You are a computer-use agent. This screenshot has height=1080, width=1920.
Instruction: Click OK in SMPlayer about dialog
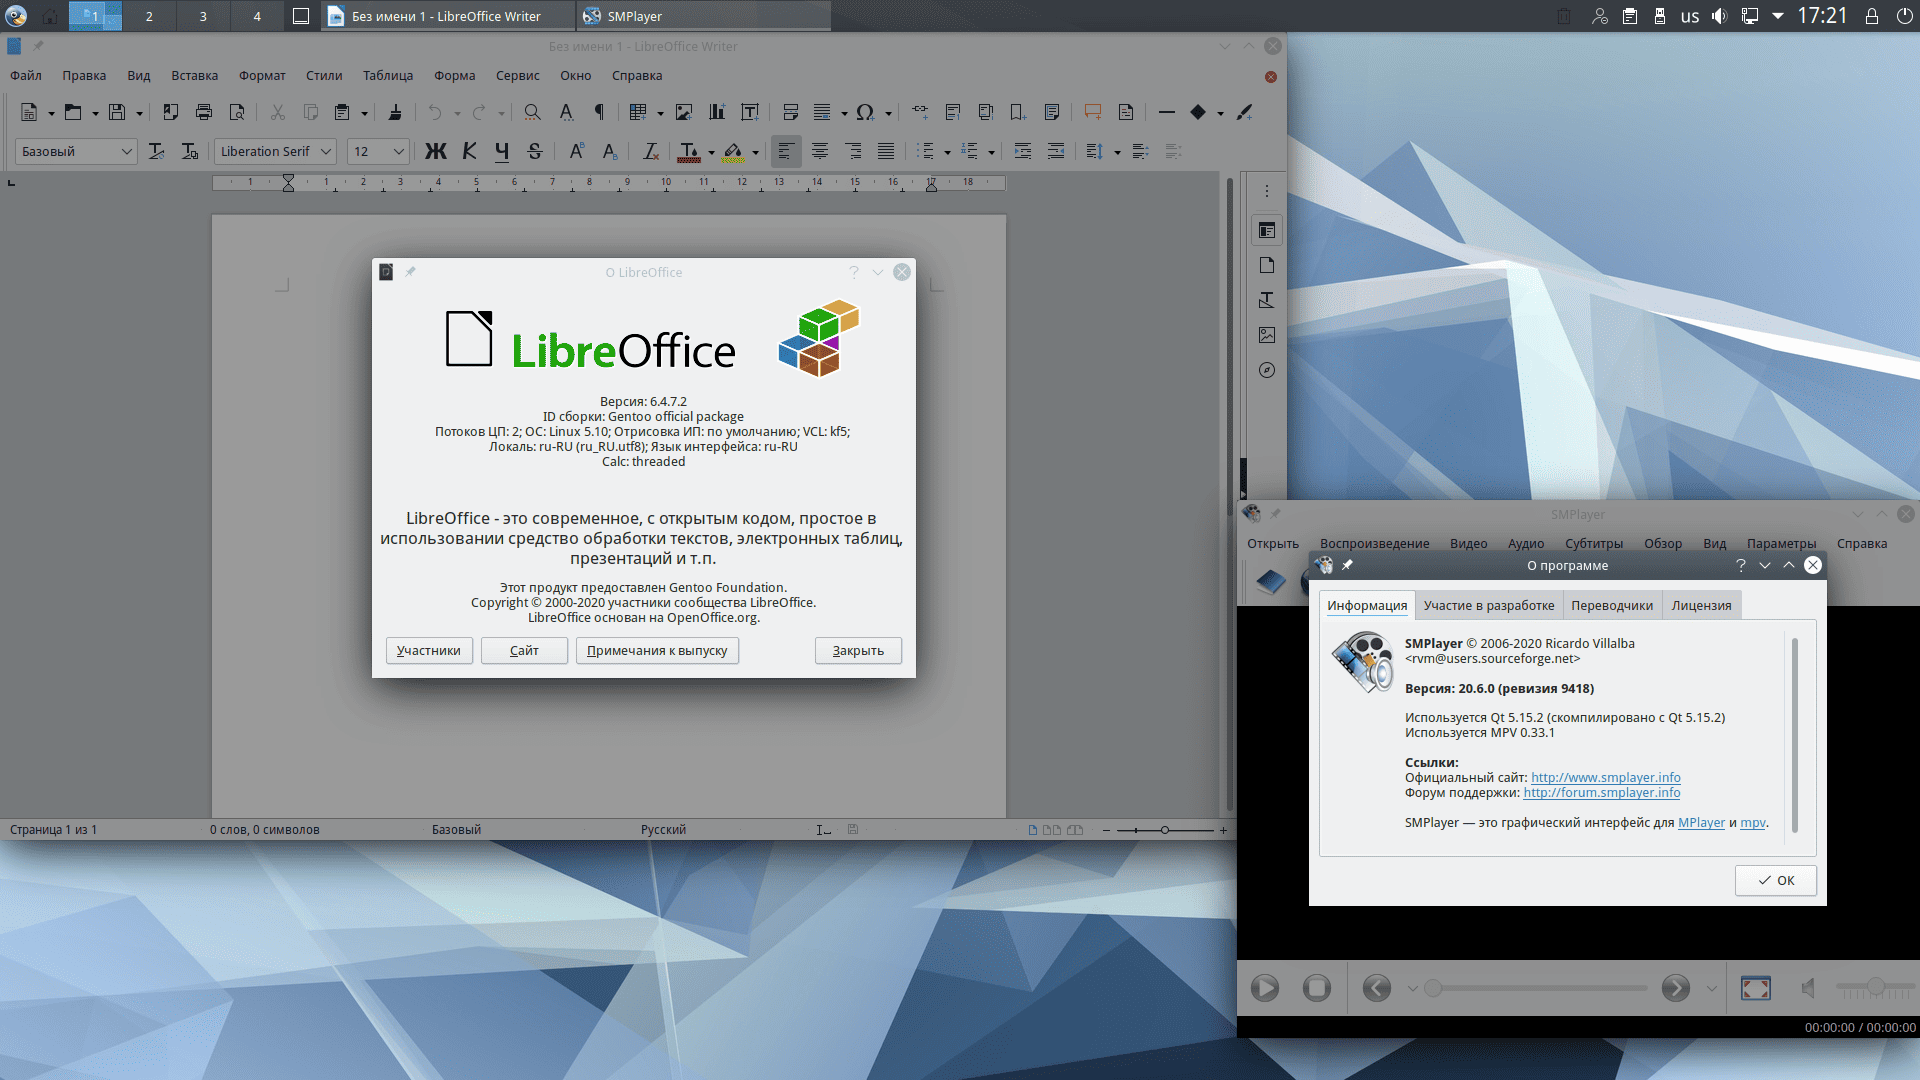[x=1775, y=881]
